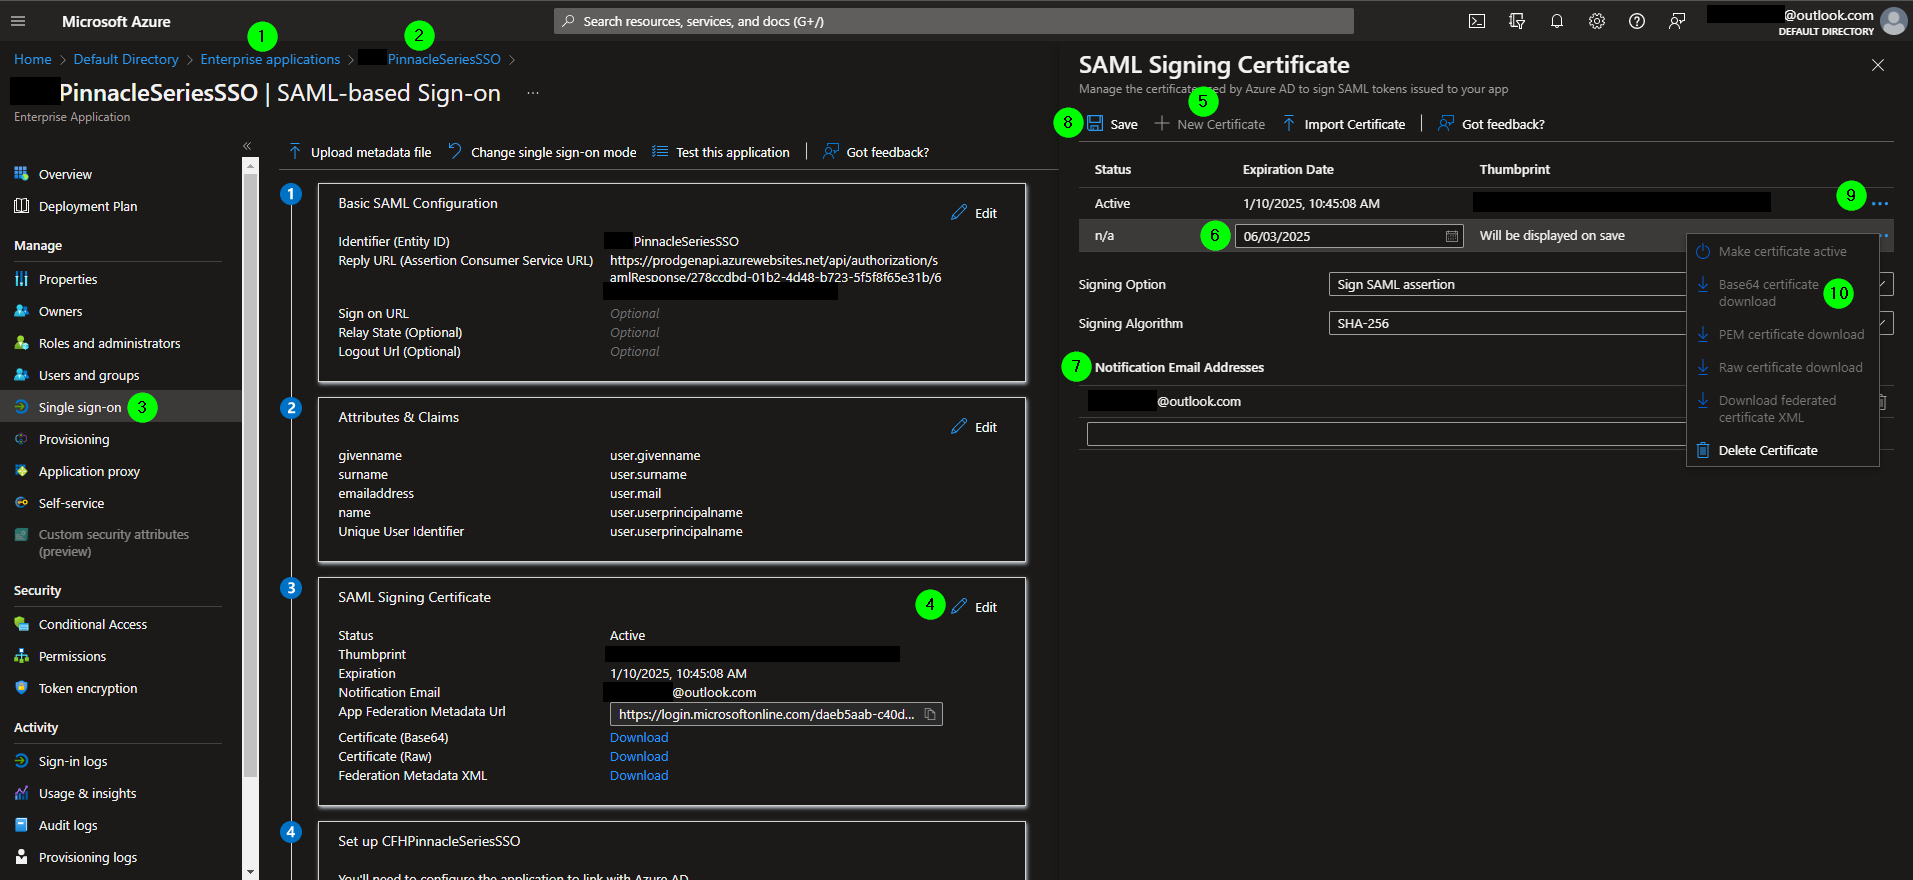Select Raw certificate download menu entry
This screenshot has height=880, width=1913.
tap(1782, 367)
